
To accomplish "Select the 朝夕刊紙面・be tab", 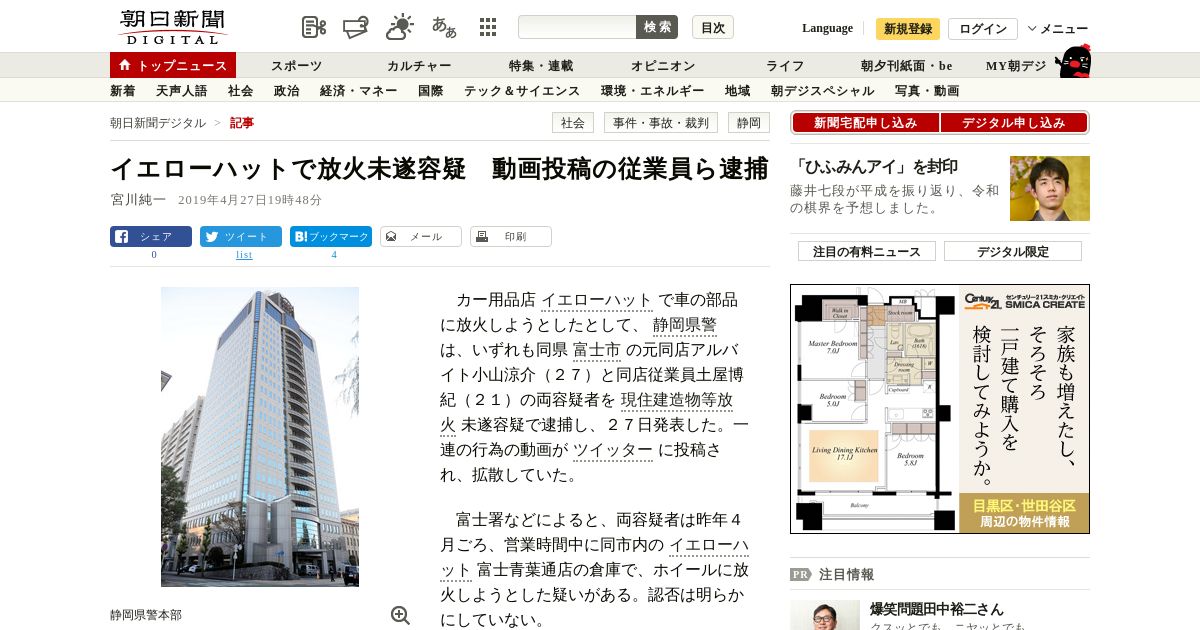I will click(x=907, y=65).
